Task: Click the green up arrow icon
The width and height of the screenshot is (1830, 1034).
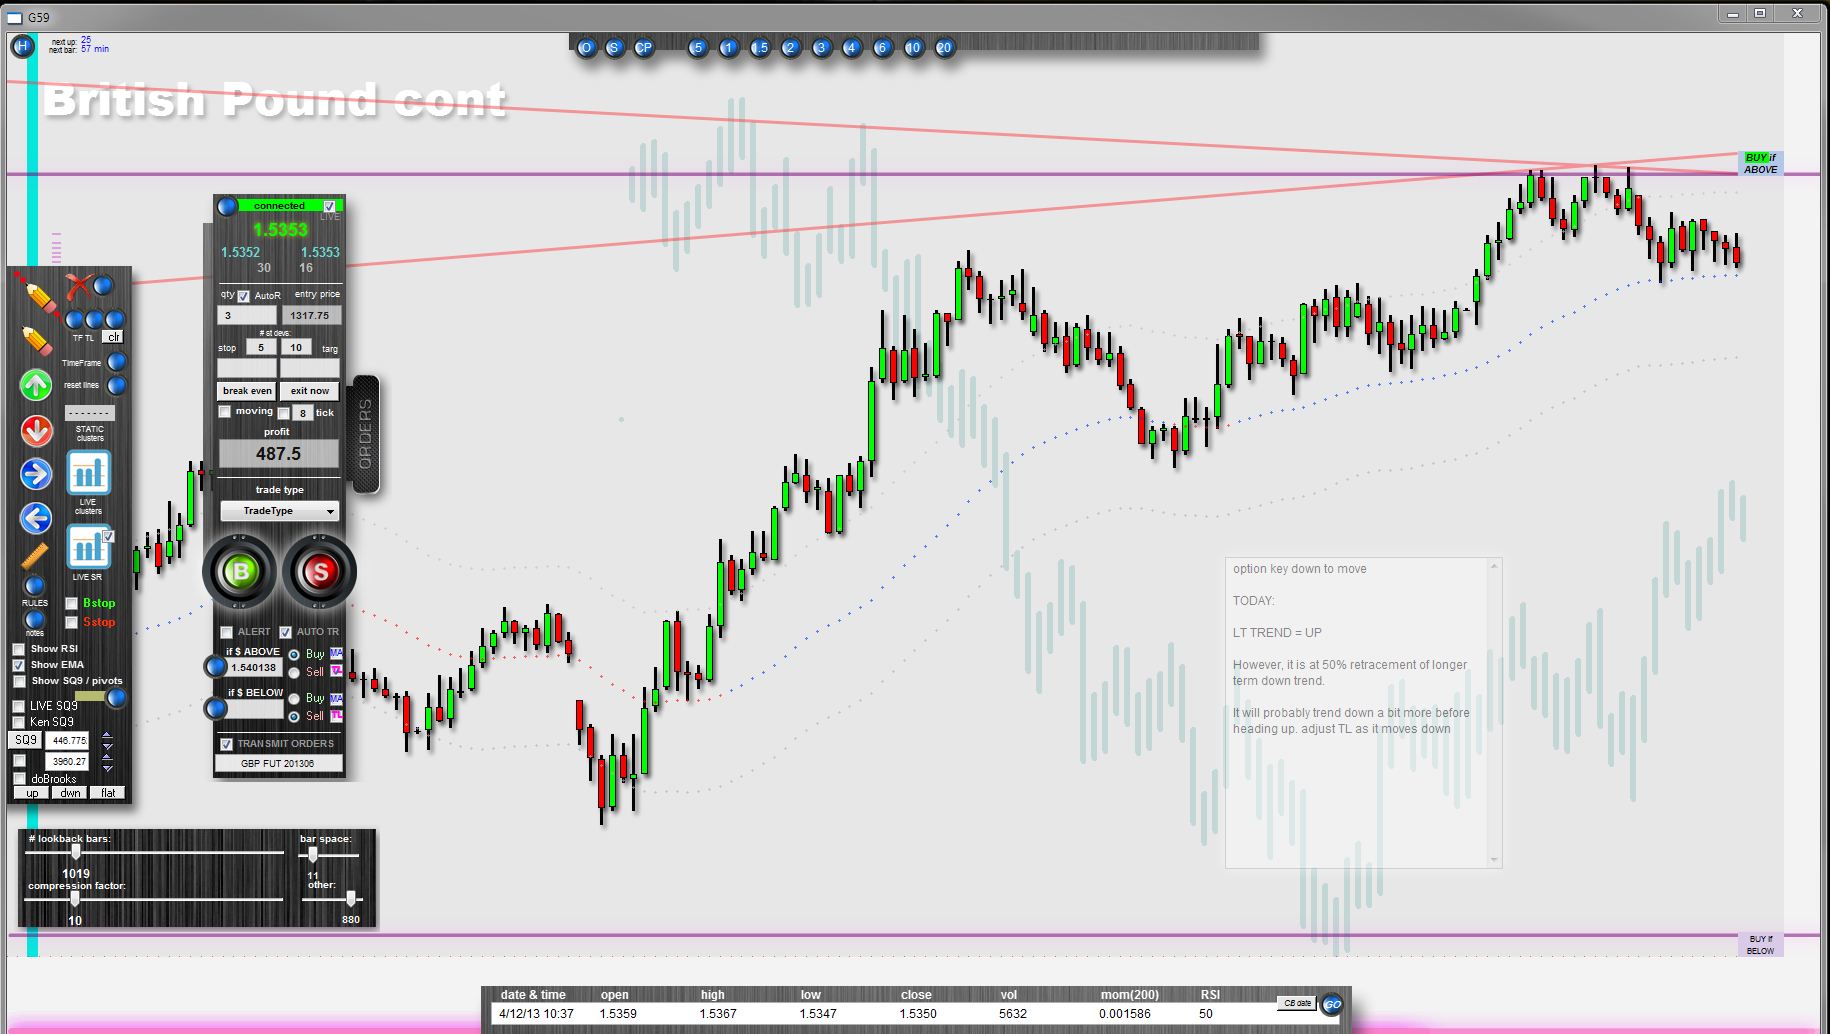Action: coord(36,385)
